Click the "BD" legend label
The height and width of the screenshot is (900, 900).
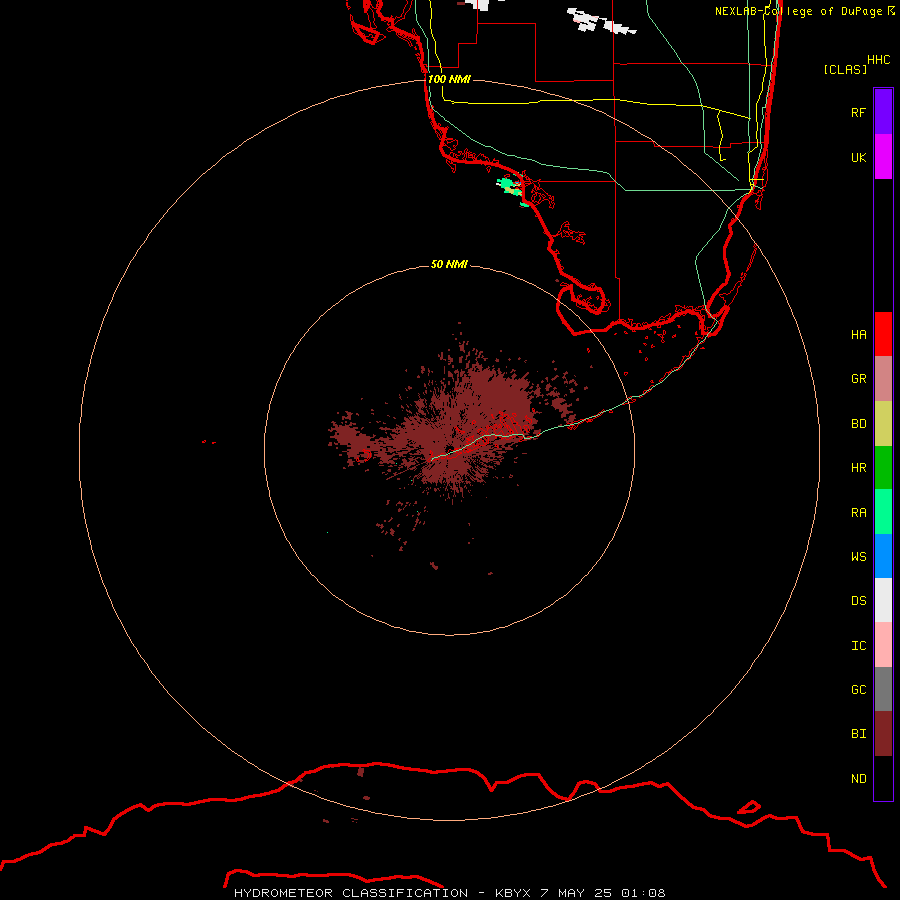click(858, 424)
